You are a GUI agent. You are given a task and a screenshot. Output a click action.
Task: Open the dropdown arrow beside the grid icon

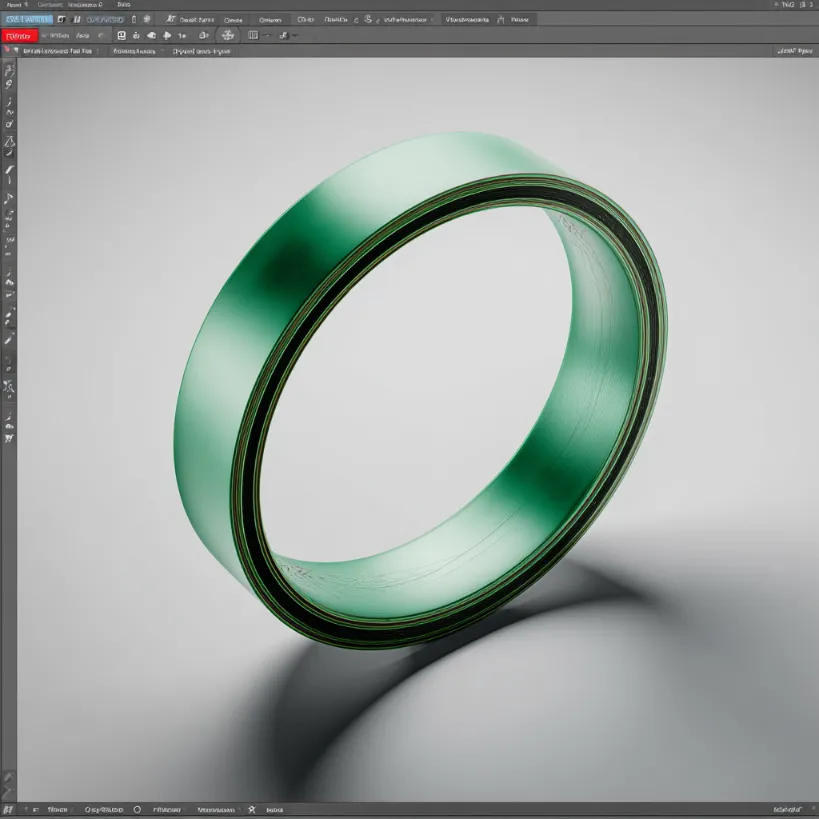(x=266, y=35)
